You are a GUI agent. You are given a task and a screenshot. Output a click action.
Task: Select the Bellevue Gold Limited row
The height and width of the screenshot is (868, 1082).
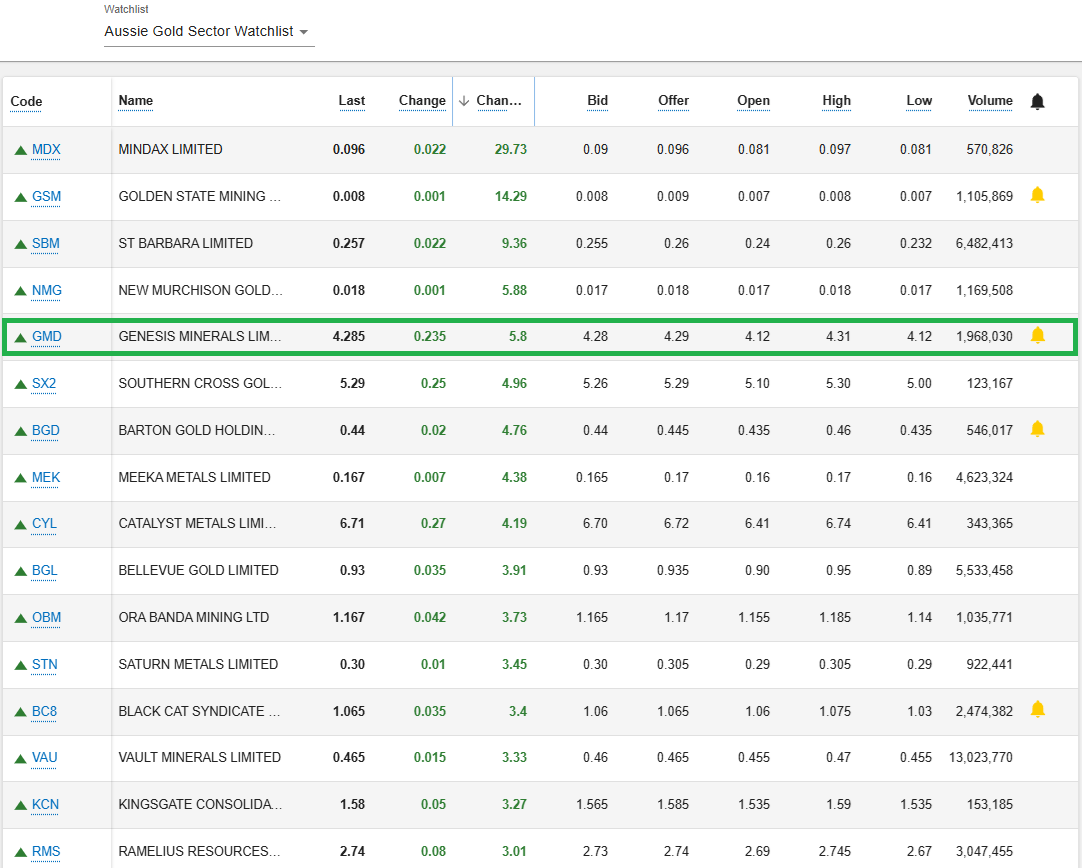(198, 570)
